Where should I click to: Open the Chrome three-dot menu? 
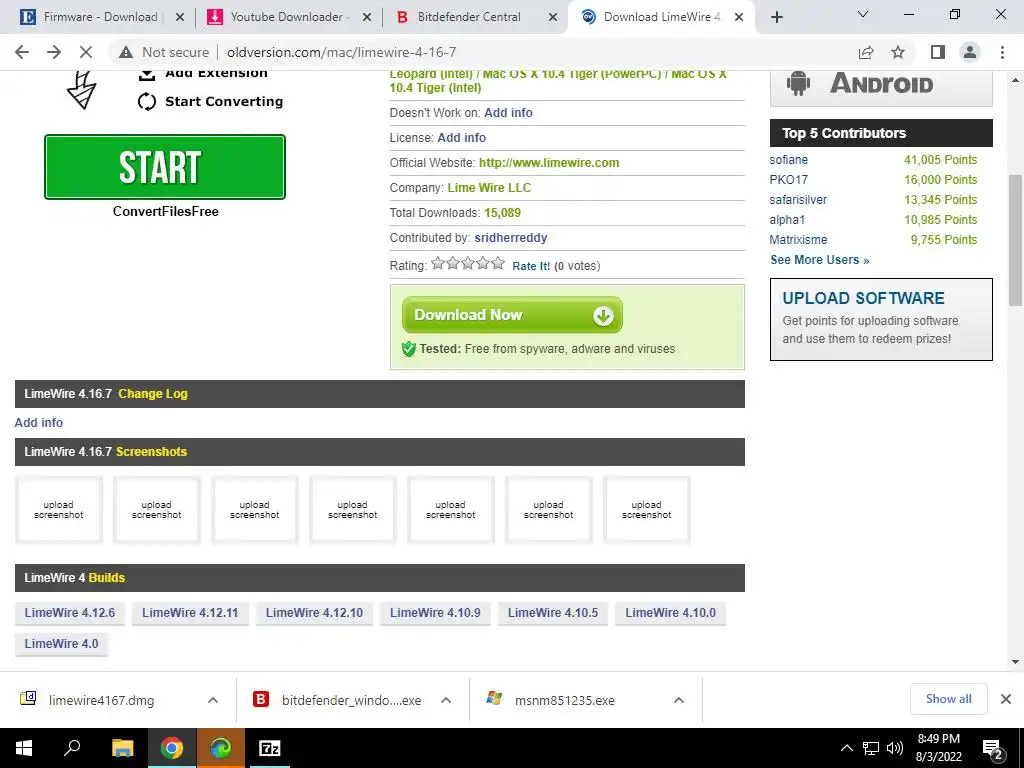click(x=1002, y=52)
